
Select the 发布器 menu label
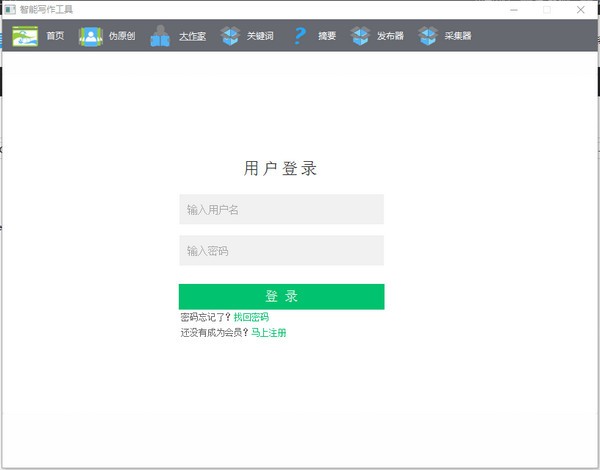pyautogui.click(x=390, y=36)
